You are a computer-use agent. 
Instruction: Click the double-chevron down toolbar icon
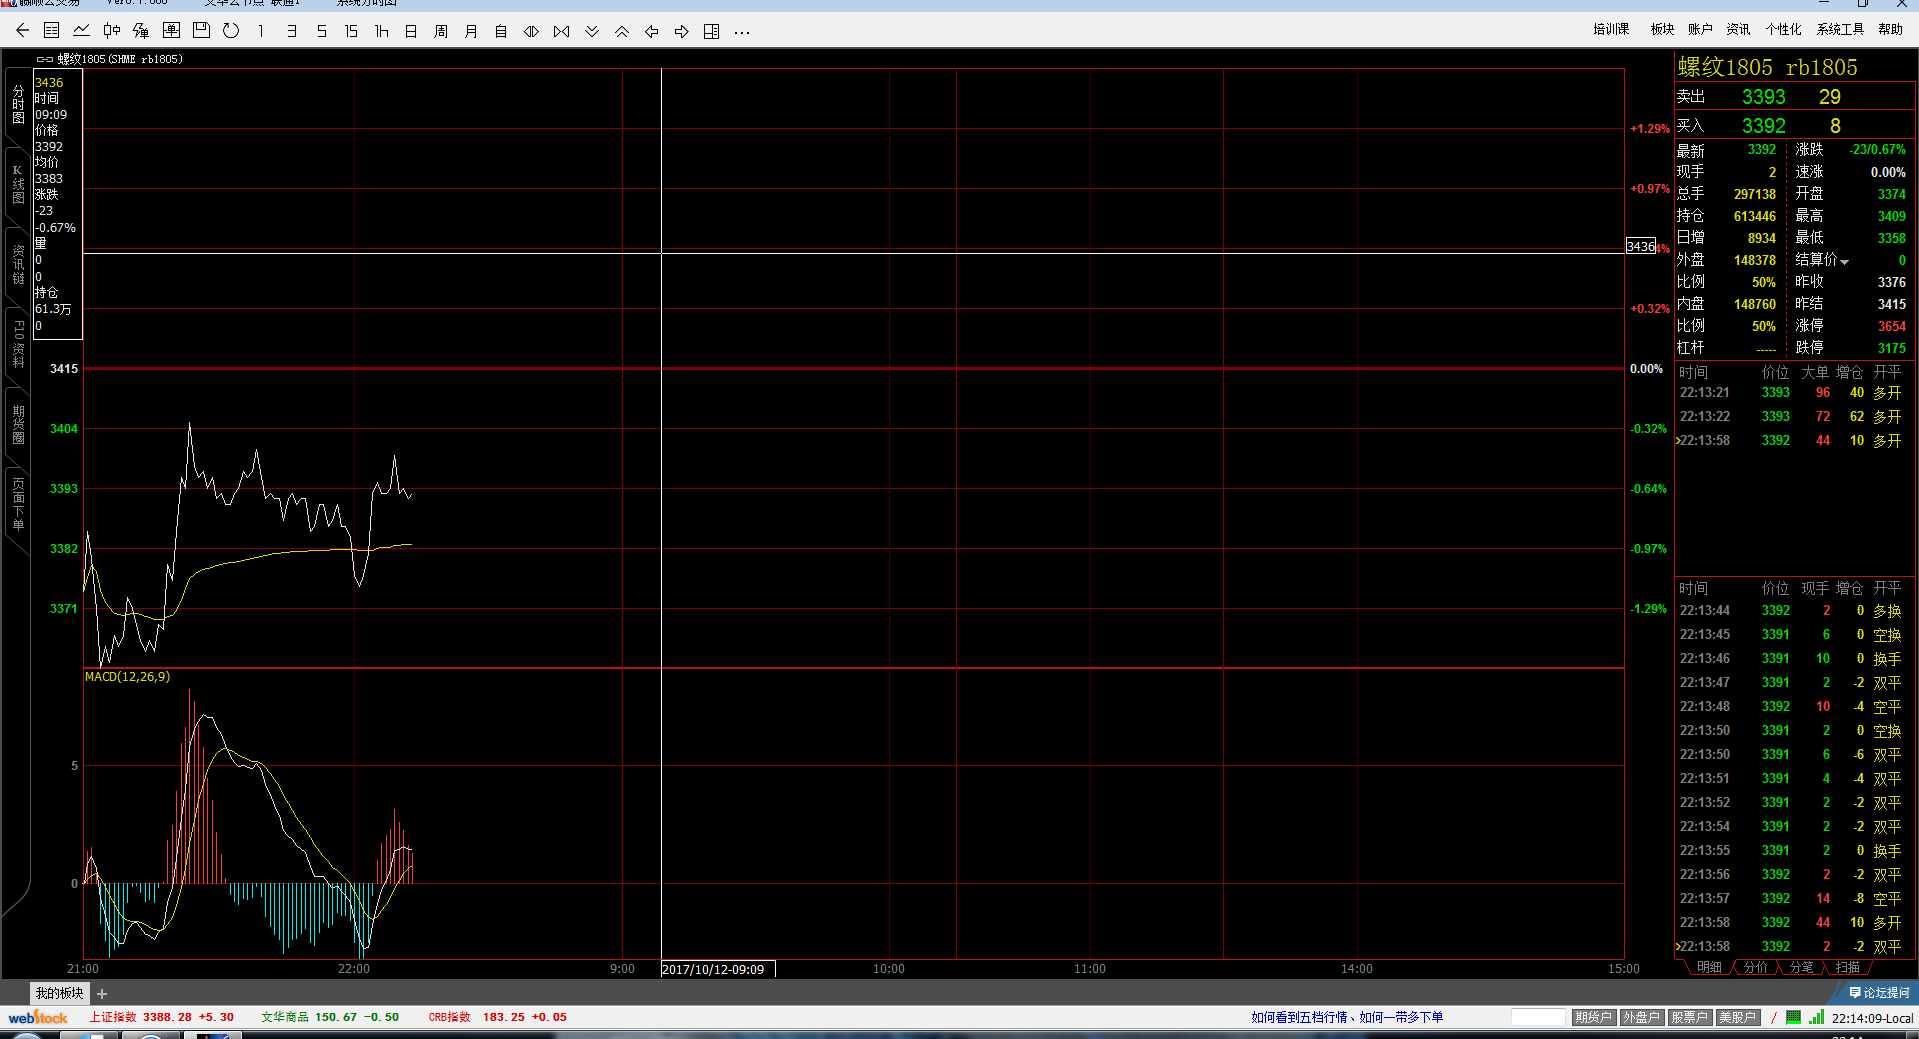[x=591, y=31]
